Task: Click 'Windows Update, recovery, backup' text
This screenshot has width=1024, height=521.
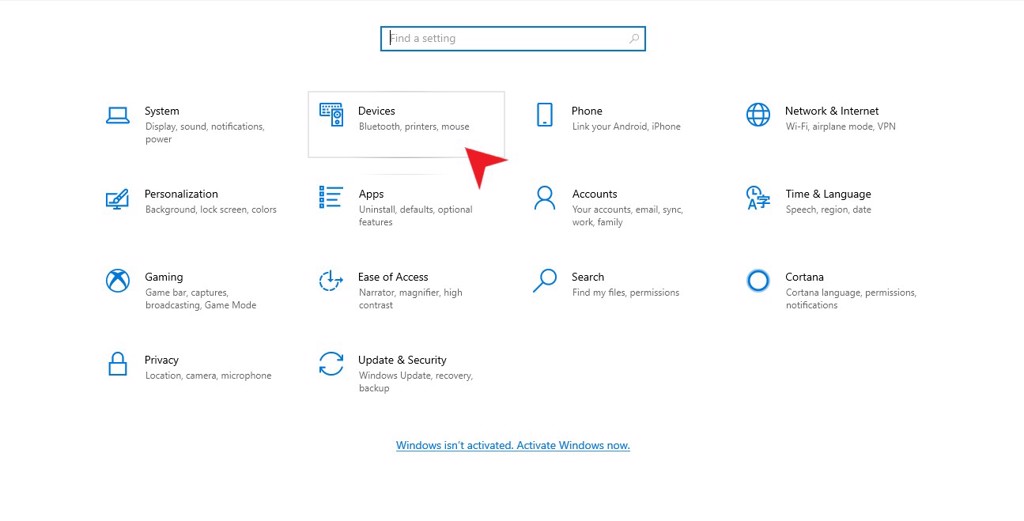Action: click(415, 382)
